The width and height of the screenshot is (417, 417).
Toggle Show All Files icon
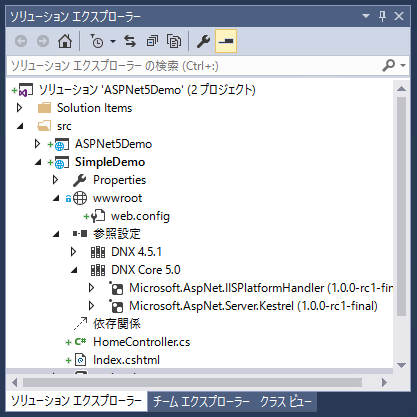tap(174, 41)
